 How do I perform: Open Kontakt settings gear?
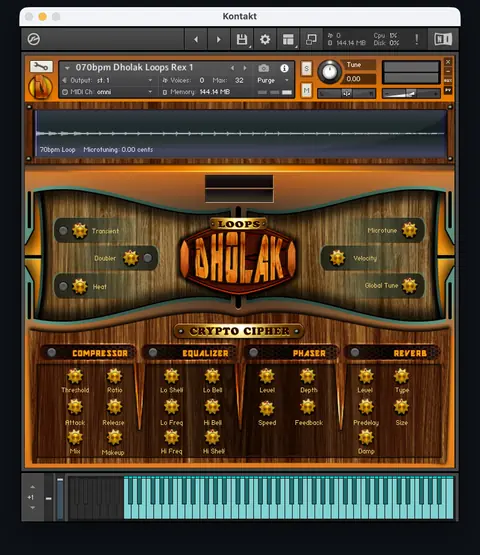[x=265, y=39]
